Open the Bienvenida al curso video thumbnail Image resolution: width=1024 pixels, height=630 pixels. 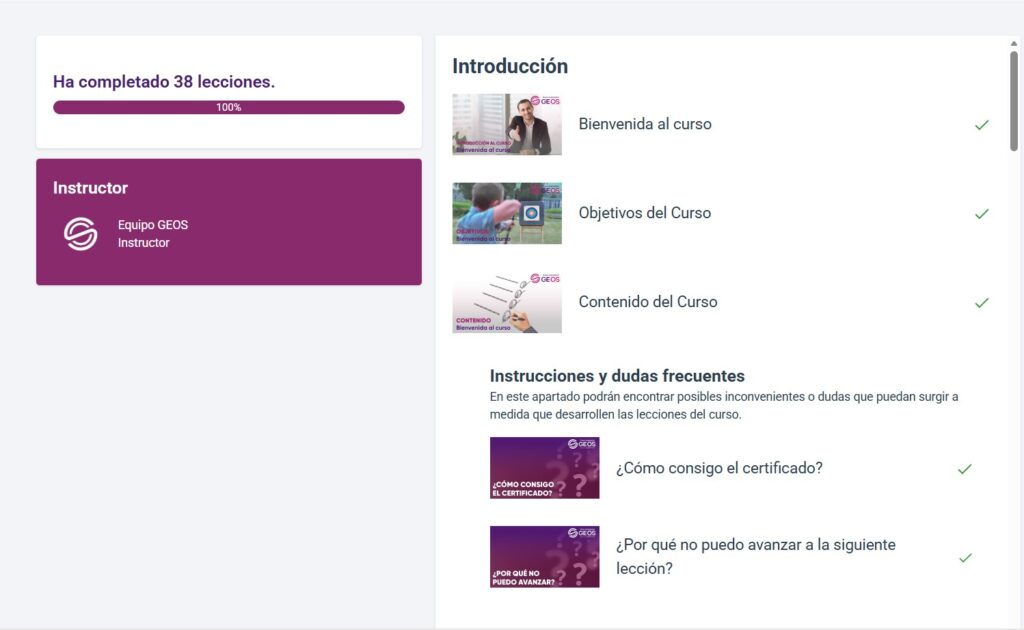point(507,125)
